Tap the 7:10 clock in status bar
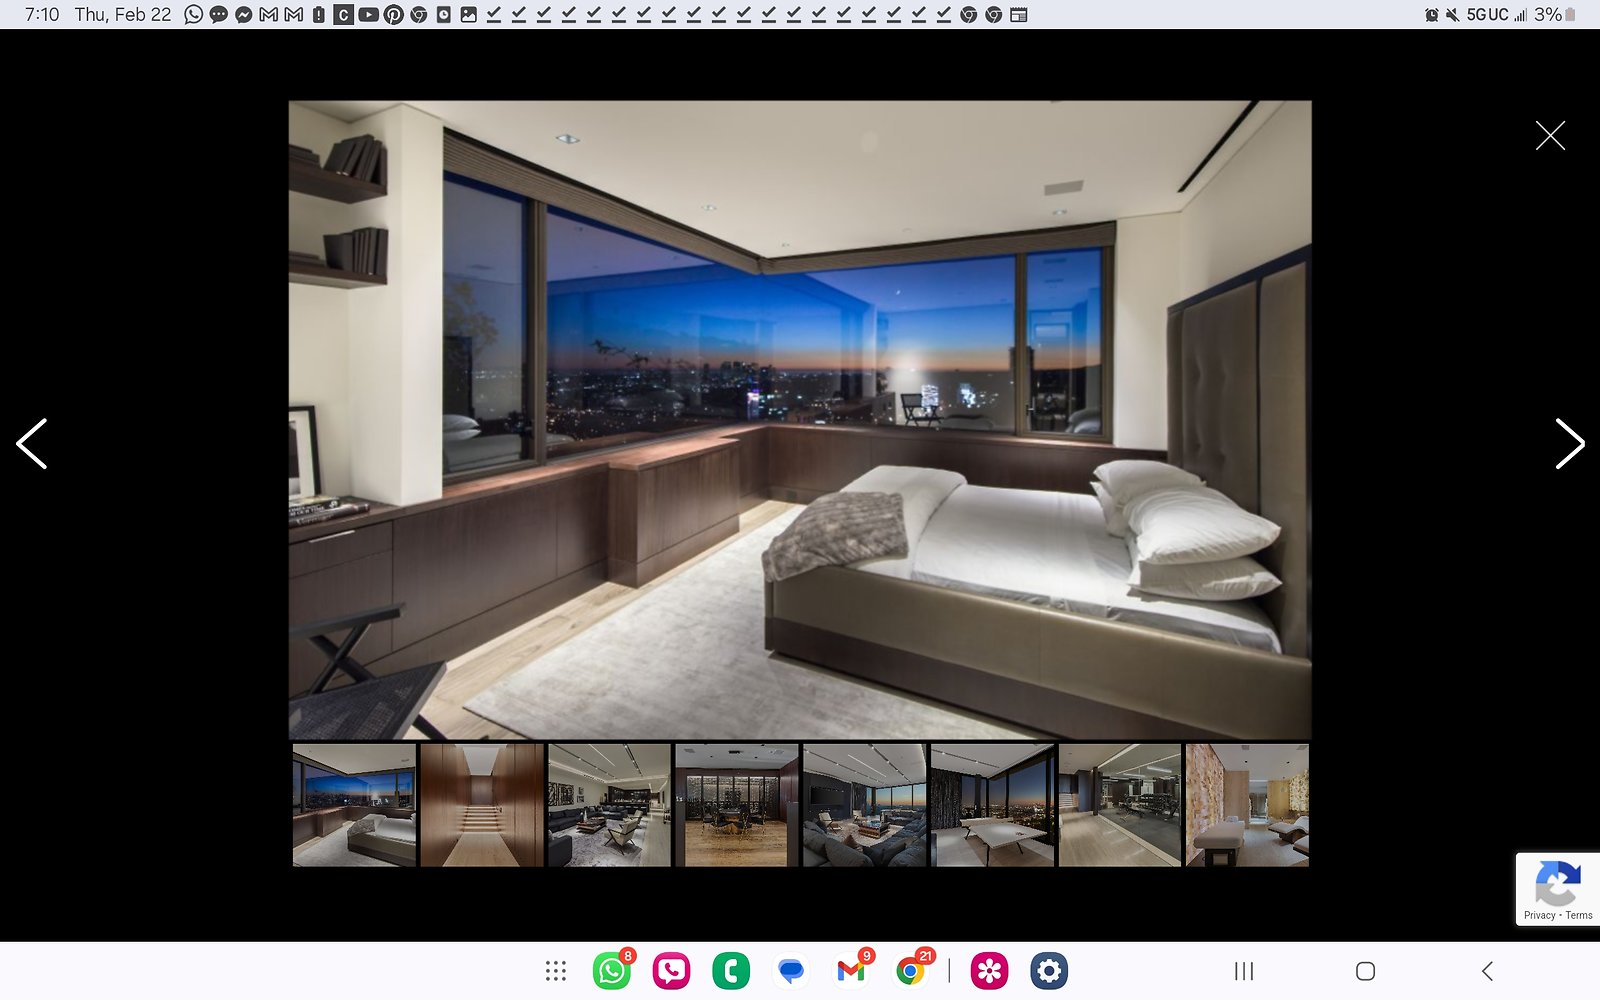This screenshot has height=1000, width=1600. pyautogui.click(x=42, y=15)
